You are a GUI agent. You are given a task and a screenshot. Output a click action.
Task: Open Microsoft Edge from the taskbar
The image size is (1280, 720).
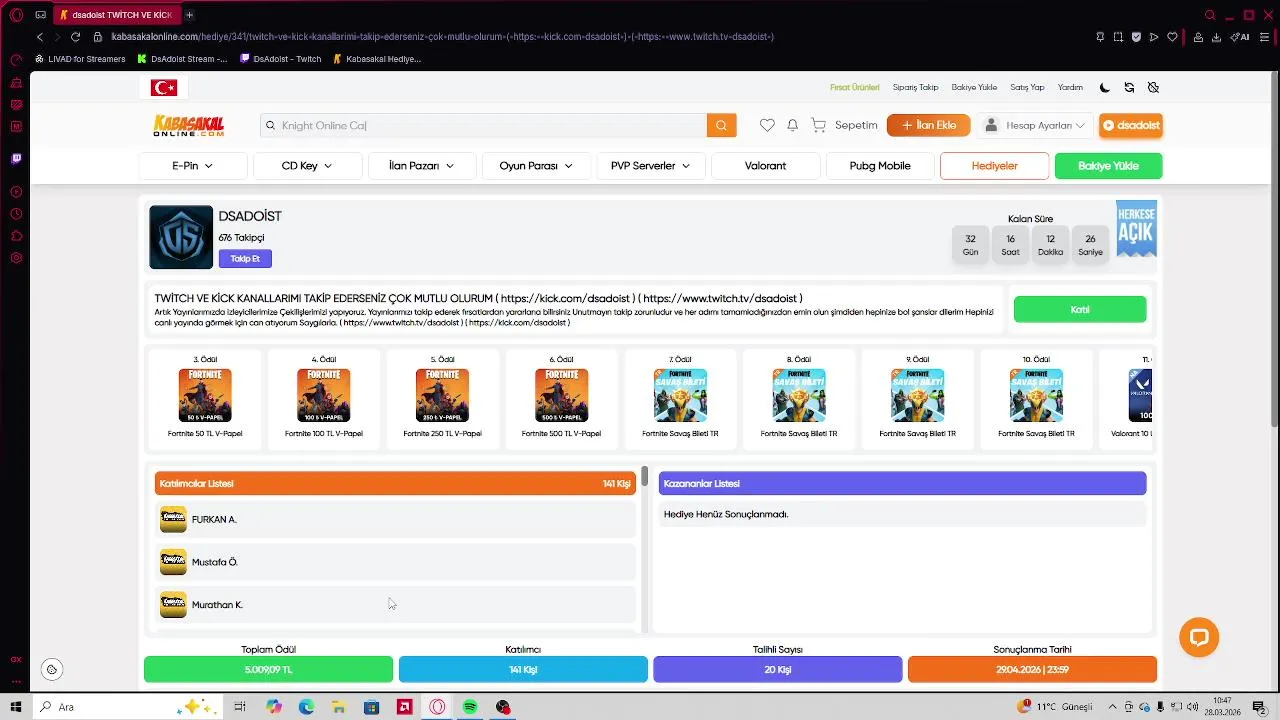pos(306,707)
